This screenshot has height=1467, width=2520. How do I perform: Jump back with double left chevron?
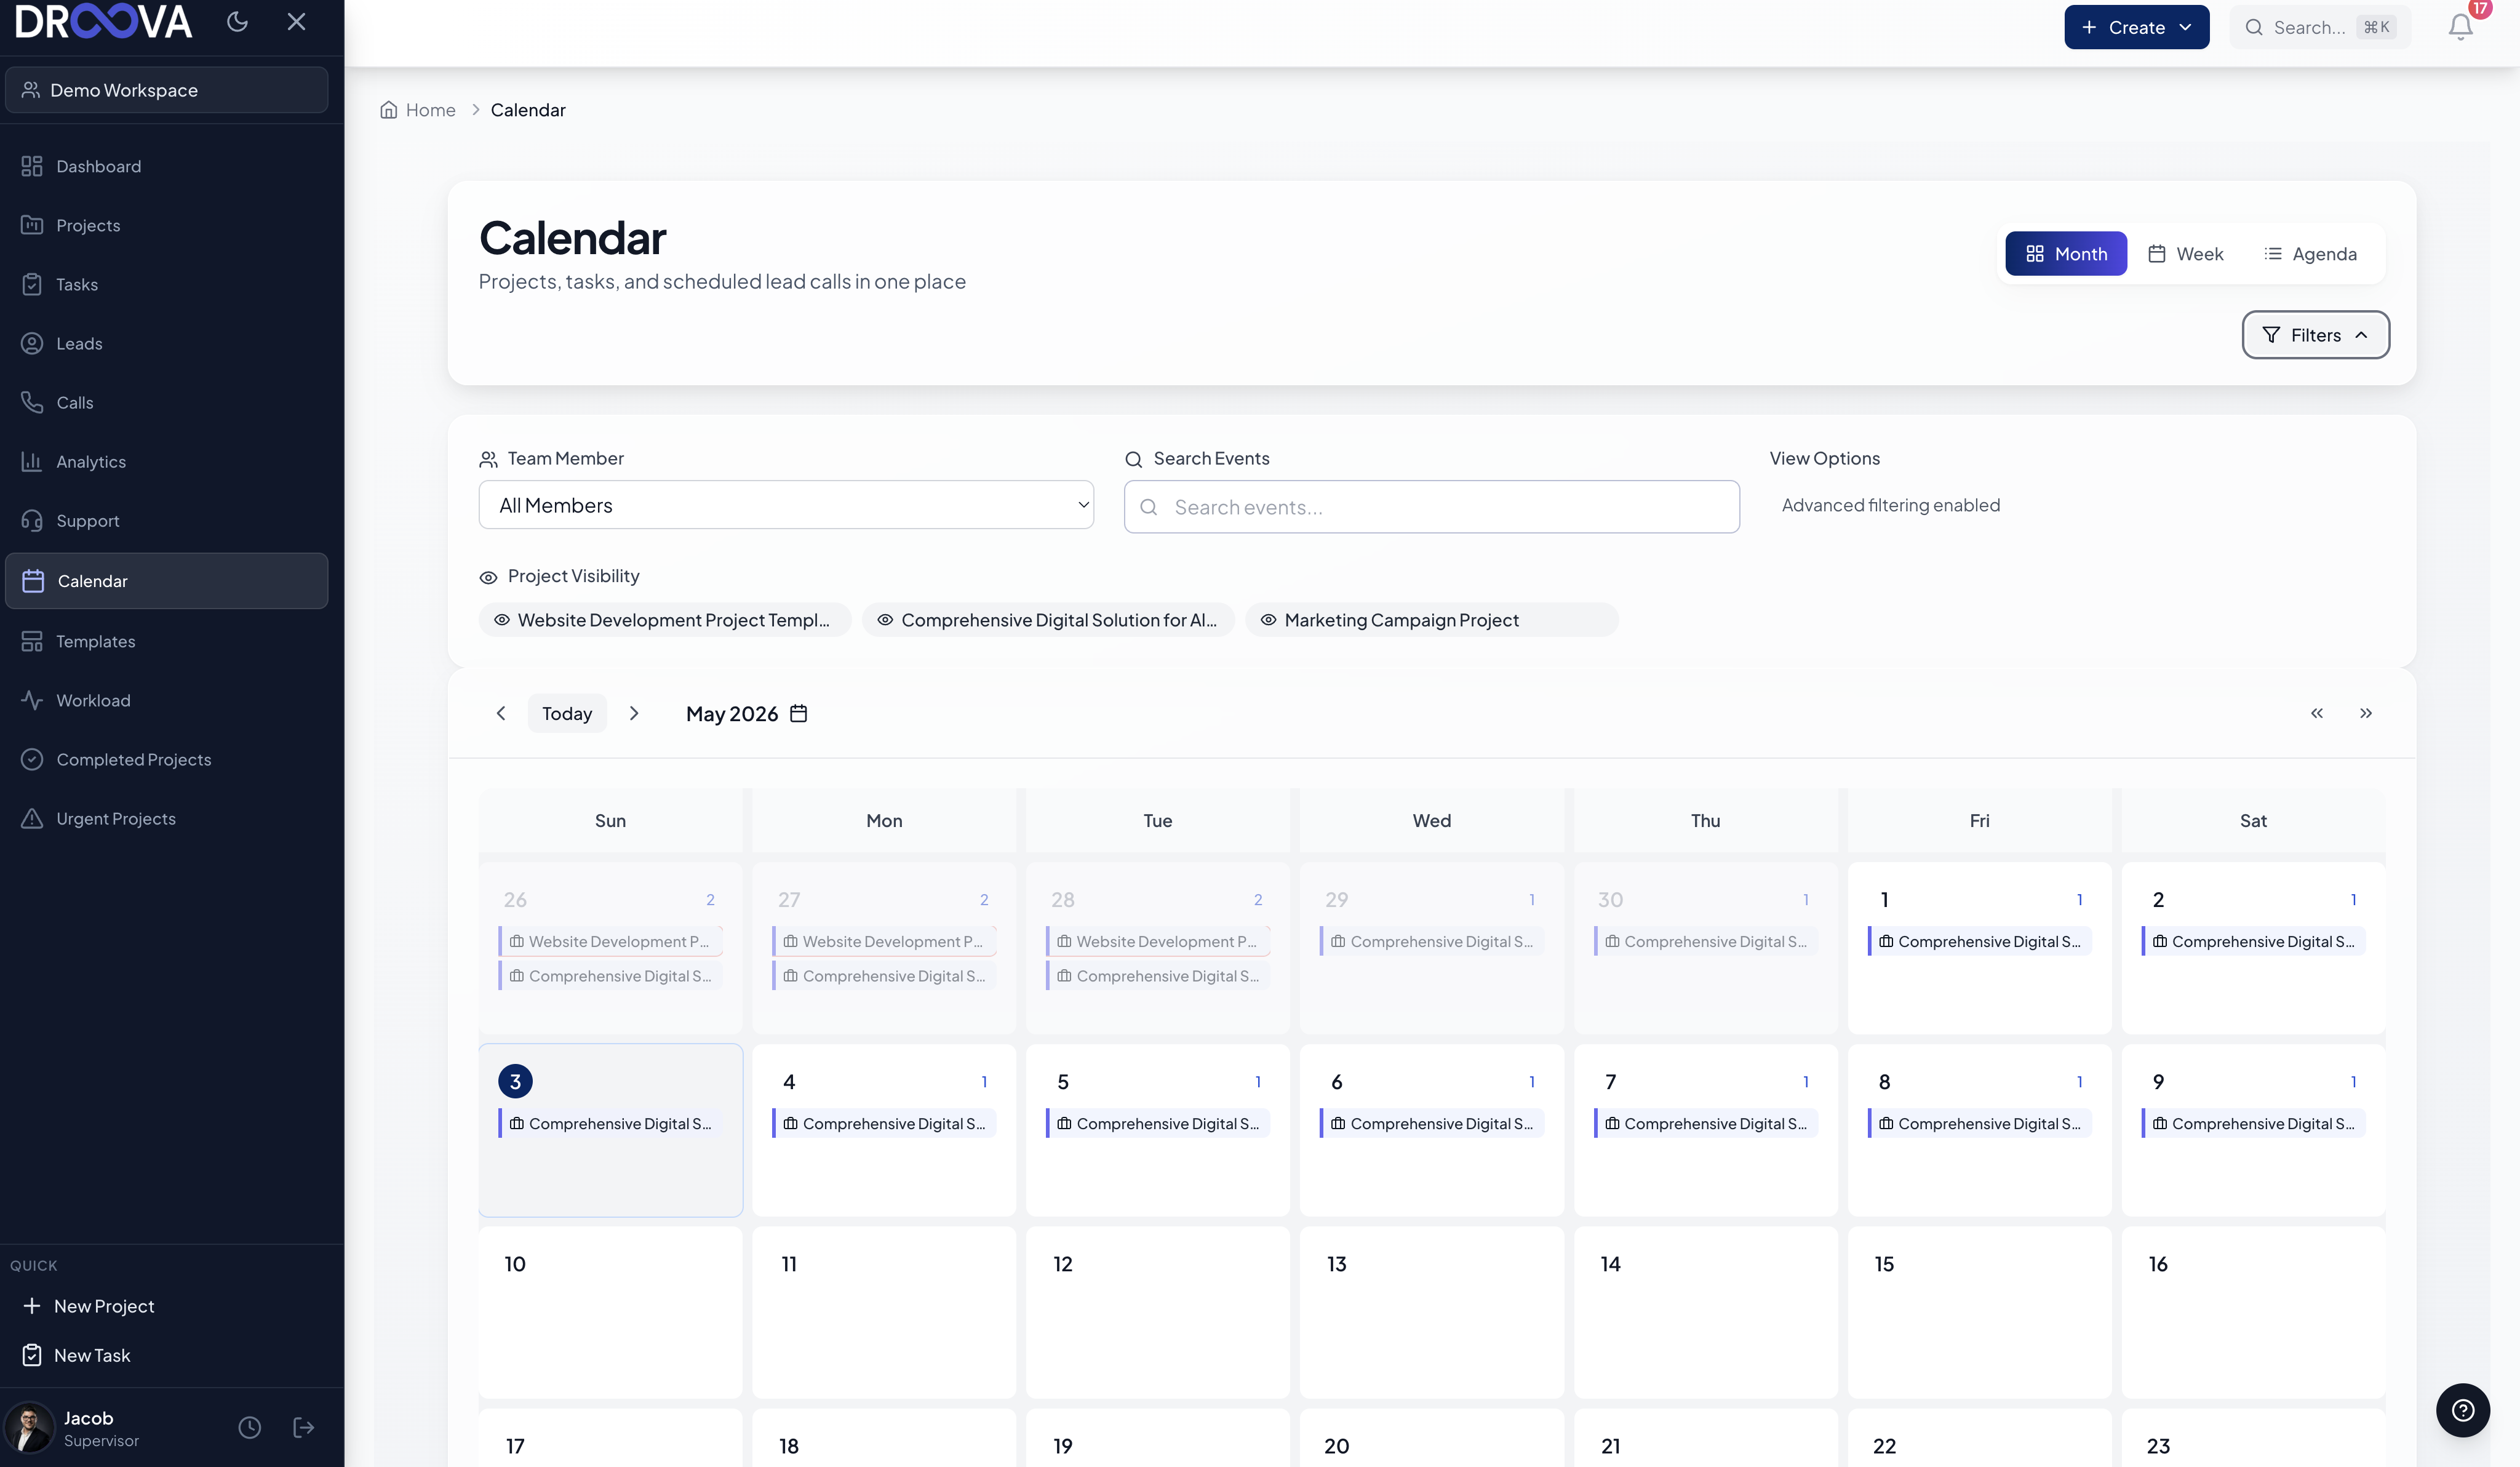point(2317,713)
